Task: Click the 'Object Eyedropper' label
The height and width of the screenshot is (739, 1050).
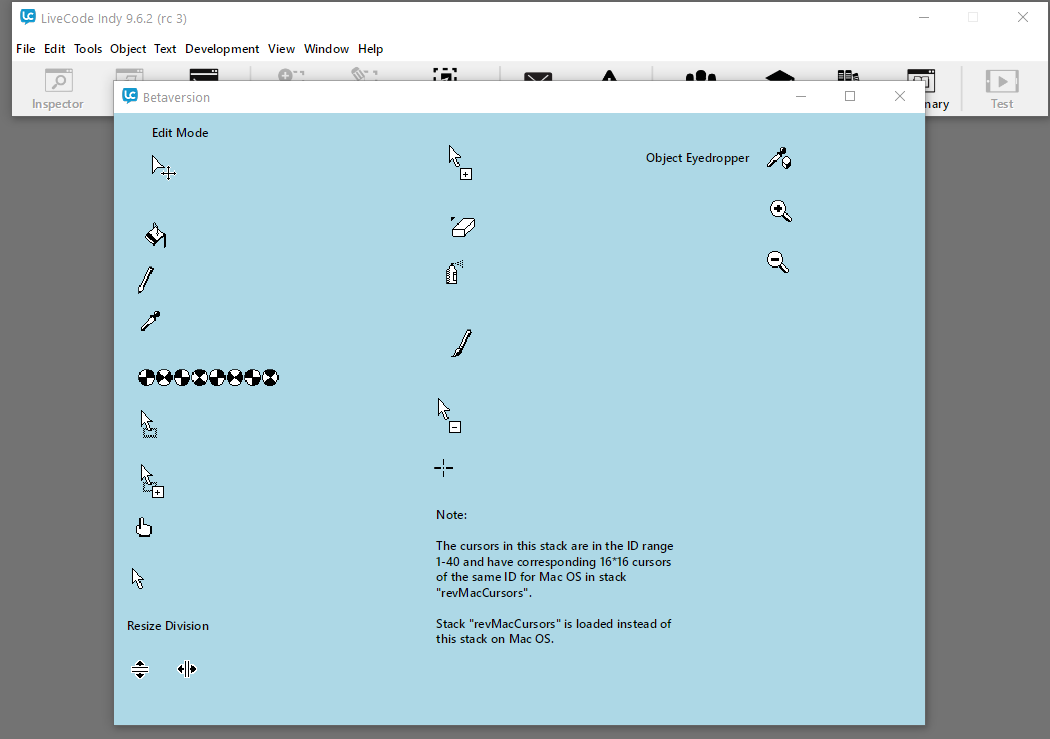Action: (697, 158)
